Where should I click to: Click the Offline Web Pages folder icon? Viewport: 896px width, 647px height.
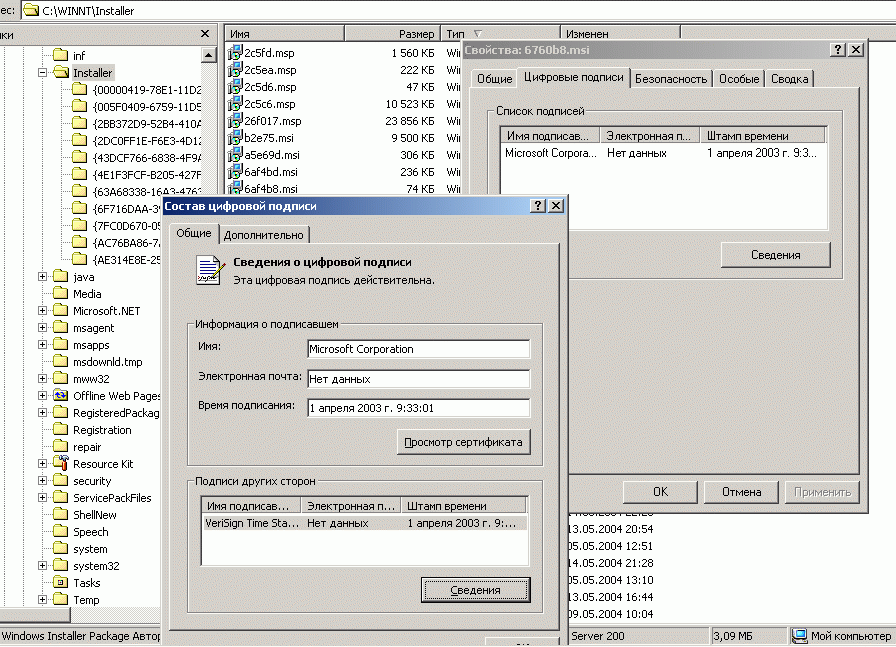(x=61, y=396)
